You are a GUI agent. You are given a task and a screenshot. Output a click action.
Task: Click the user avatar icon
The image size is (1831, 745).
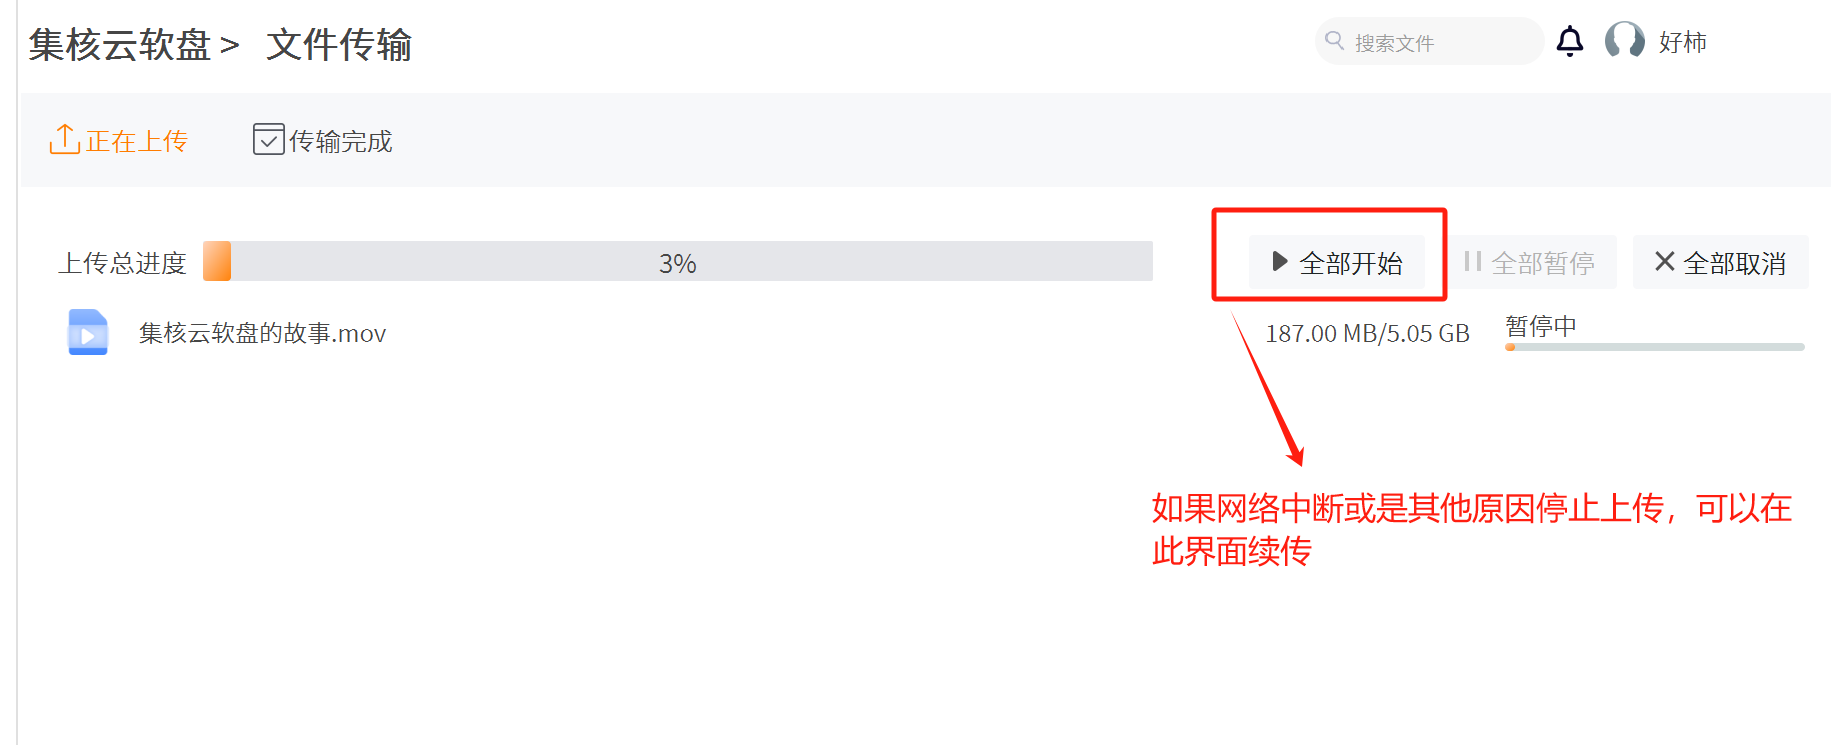tap(1624, 41)
